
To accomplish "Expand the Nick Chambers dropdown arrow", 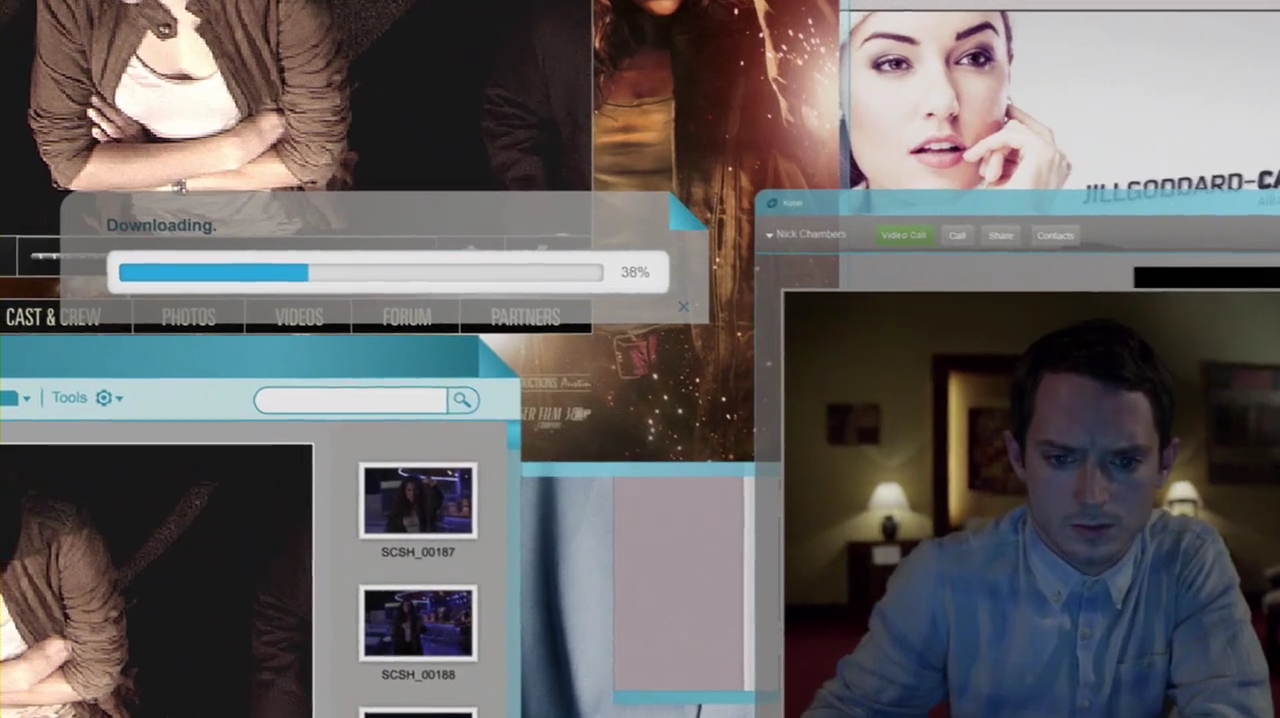I will [769, 235].
